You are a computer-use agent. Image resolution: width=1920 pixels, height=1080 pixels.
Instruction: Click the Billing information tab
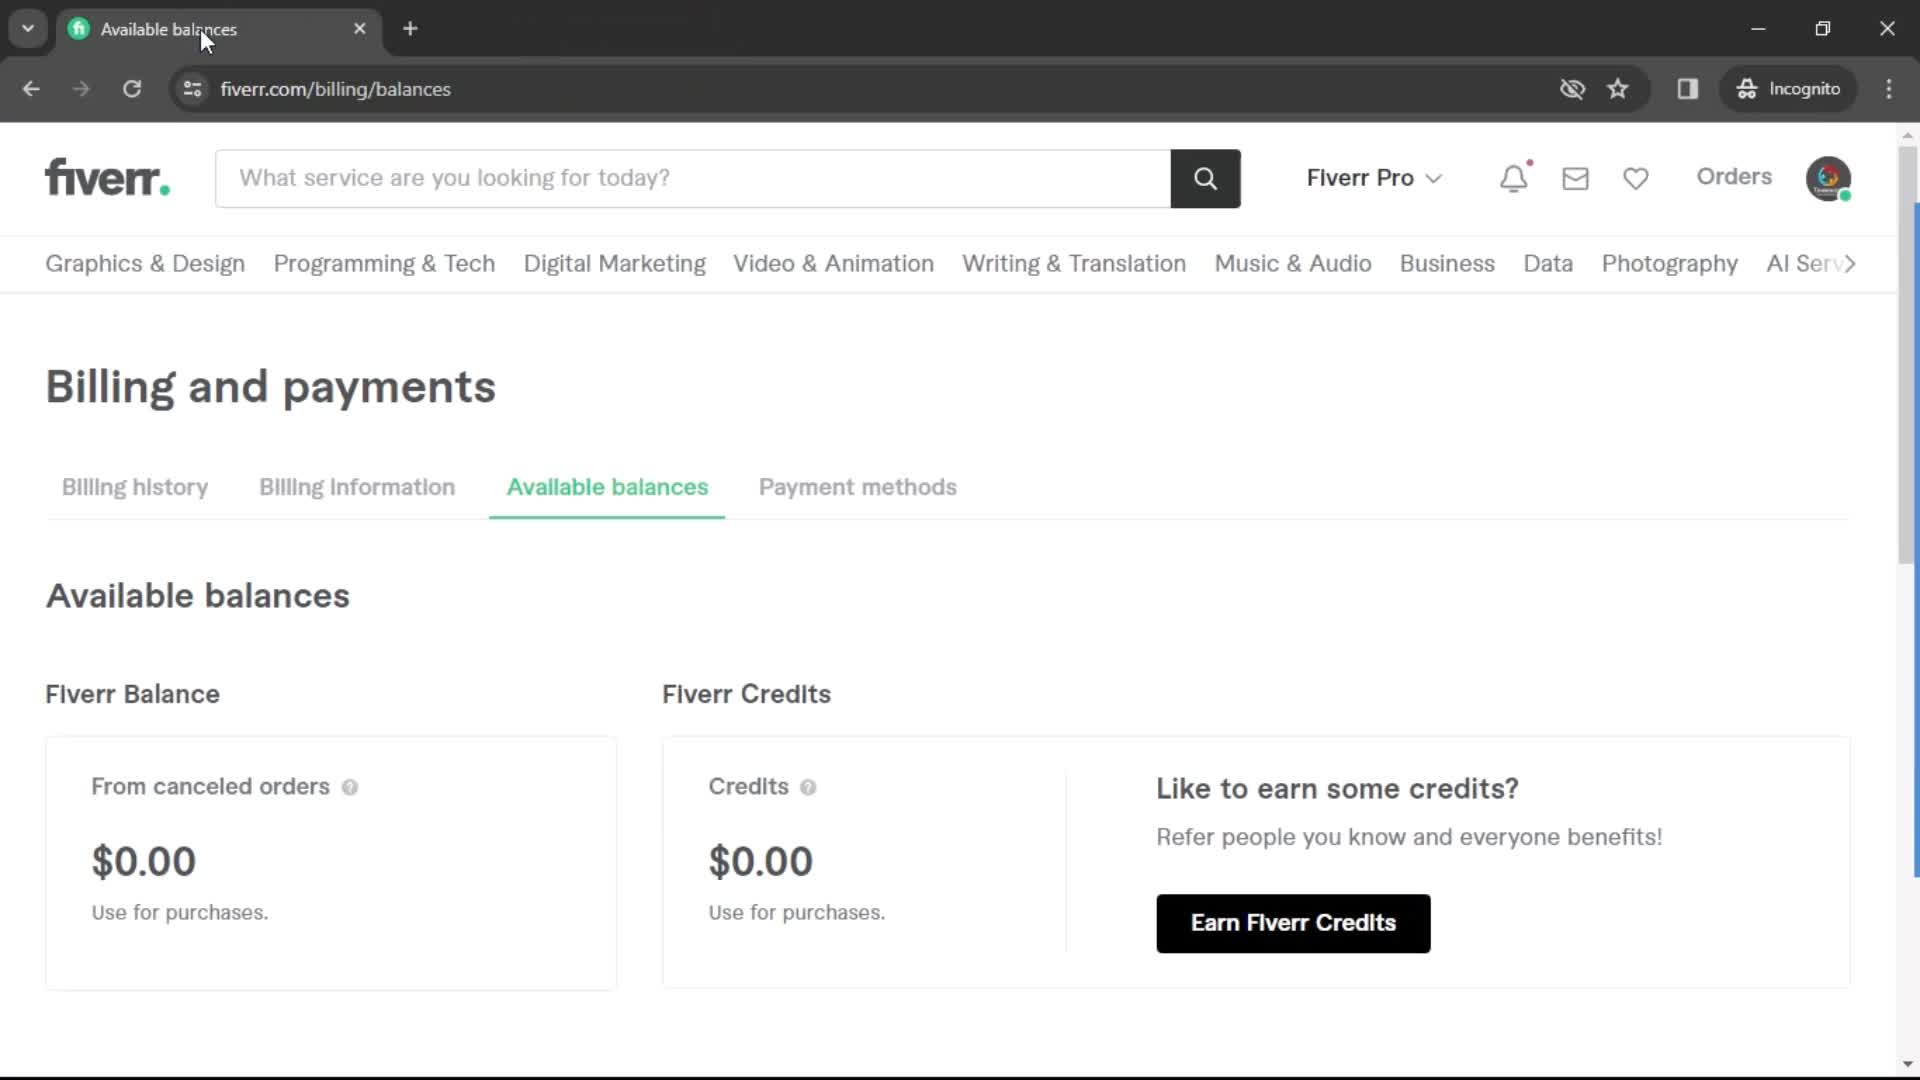tap(356, 487)
